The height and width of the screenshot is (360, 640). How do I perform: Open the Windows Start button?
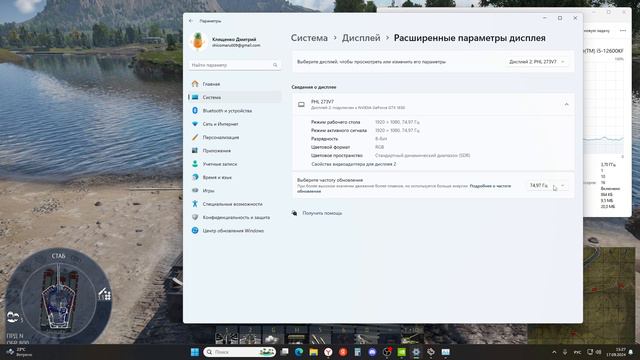pos(195,352)
